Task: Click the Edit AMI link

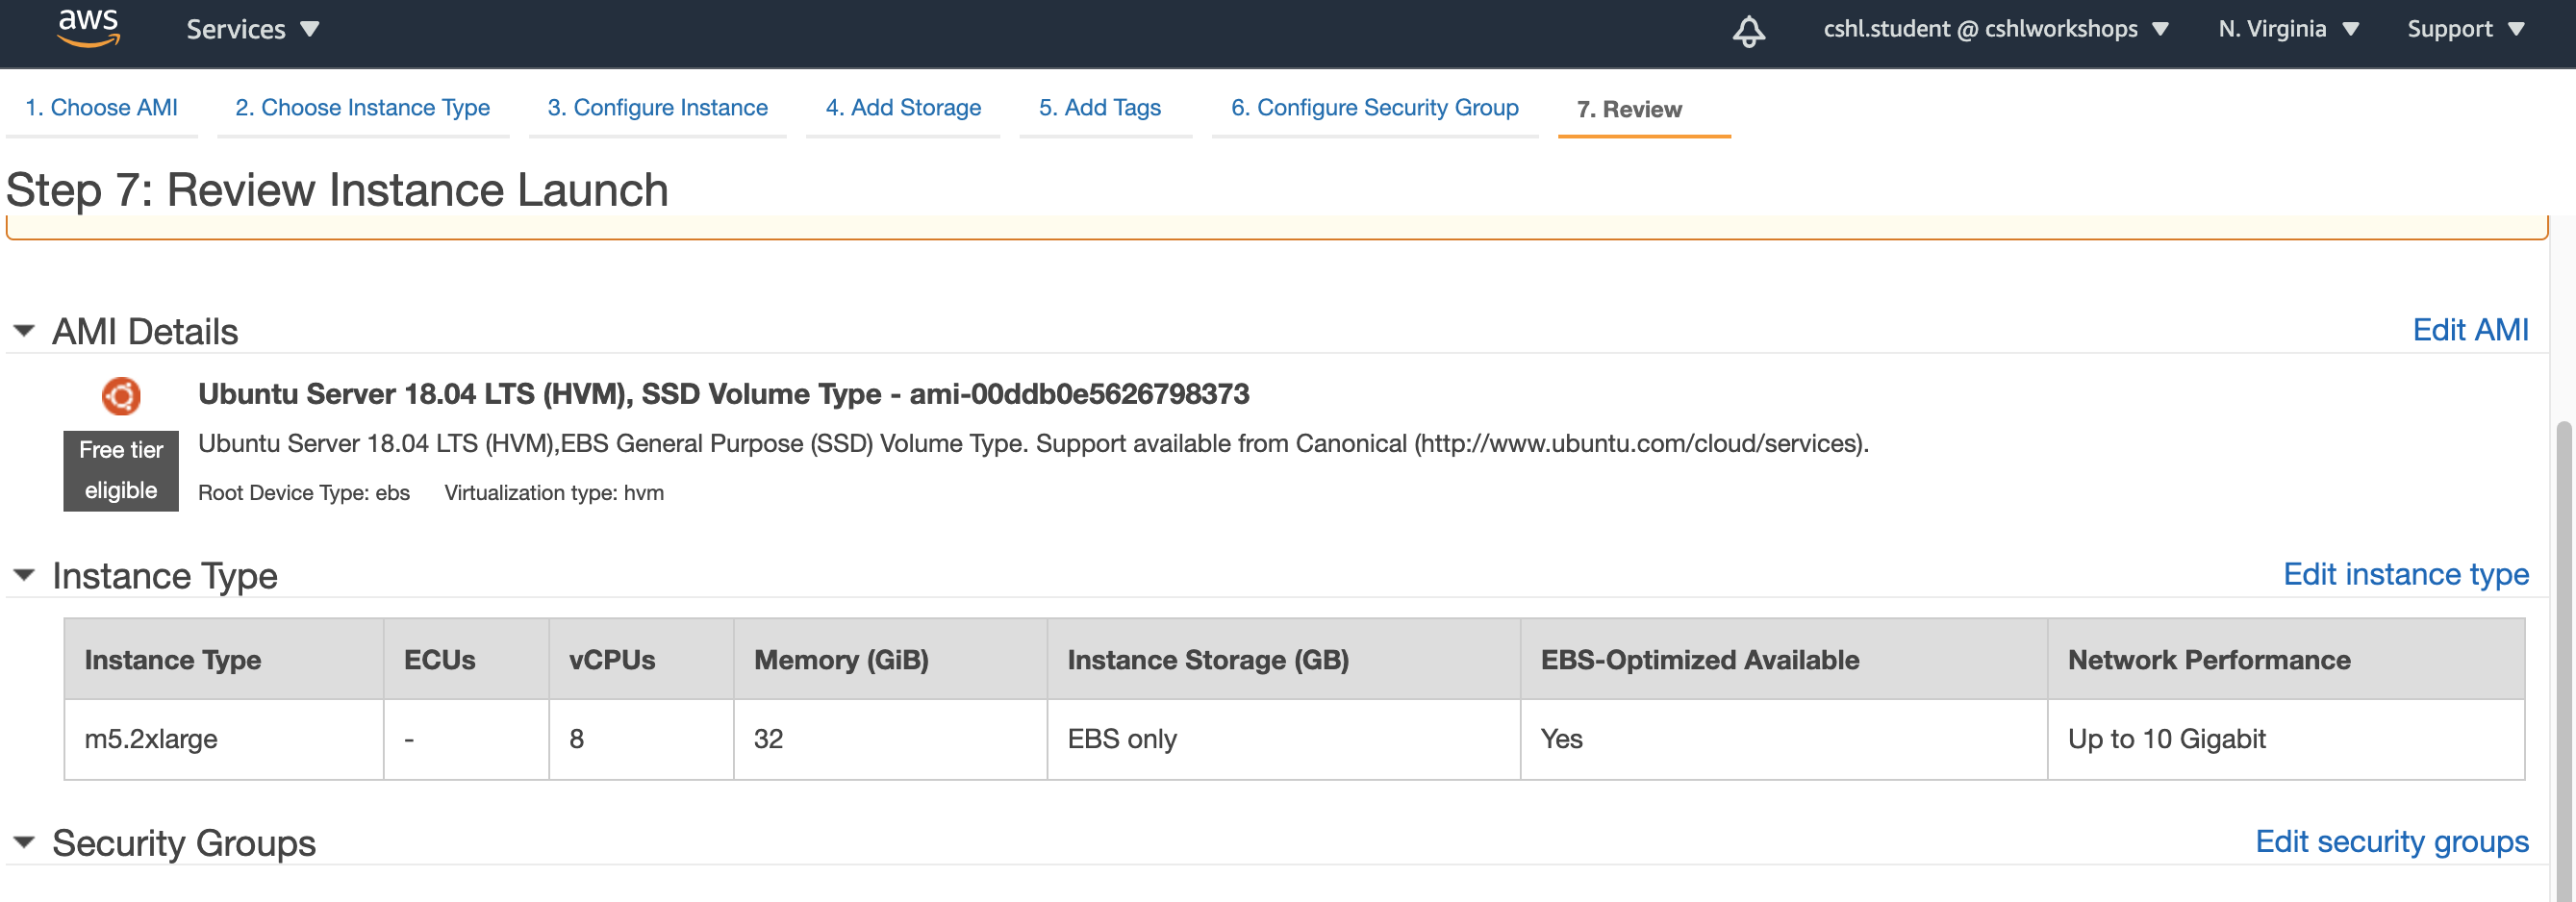Action: pos(2470,330)
